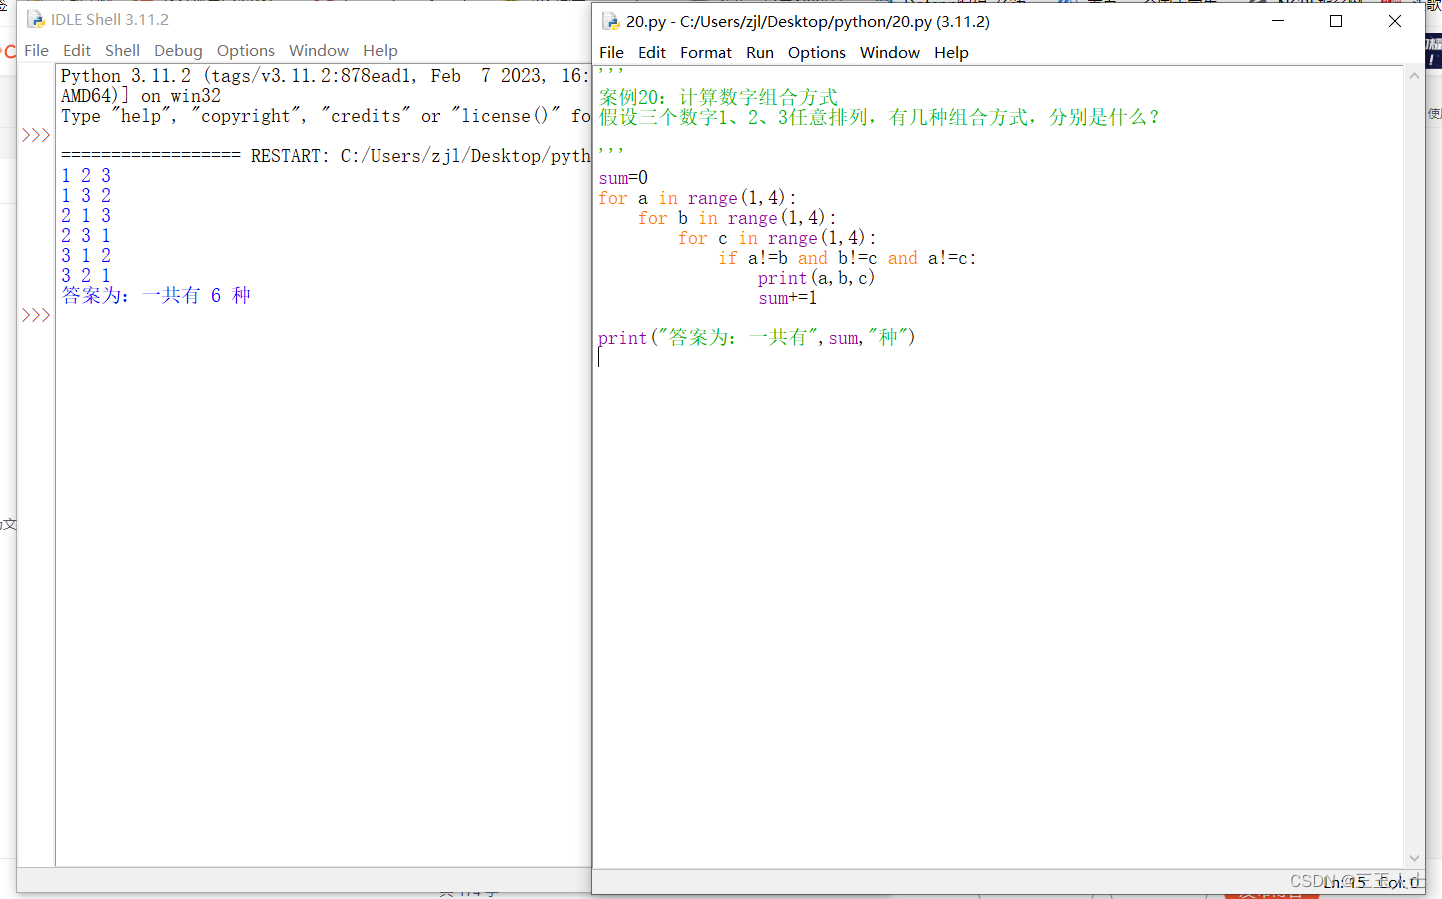This screenshot has width=1442, height=899.
Task: Open Format menu in 20.py editor
Action: [706, 52]
